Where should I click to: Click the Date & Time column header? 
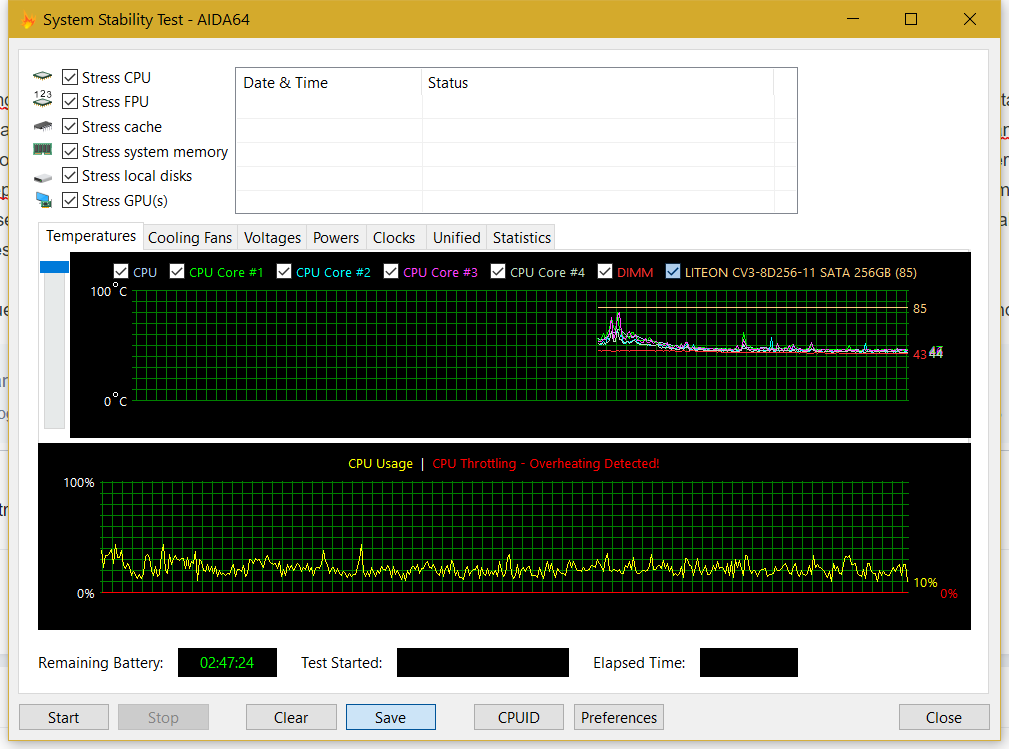pos(329,82)
